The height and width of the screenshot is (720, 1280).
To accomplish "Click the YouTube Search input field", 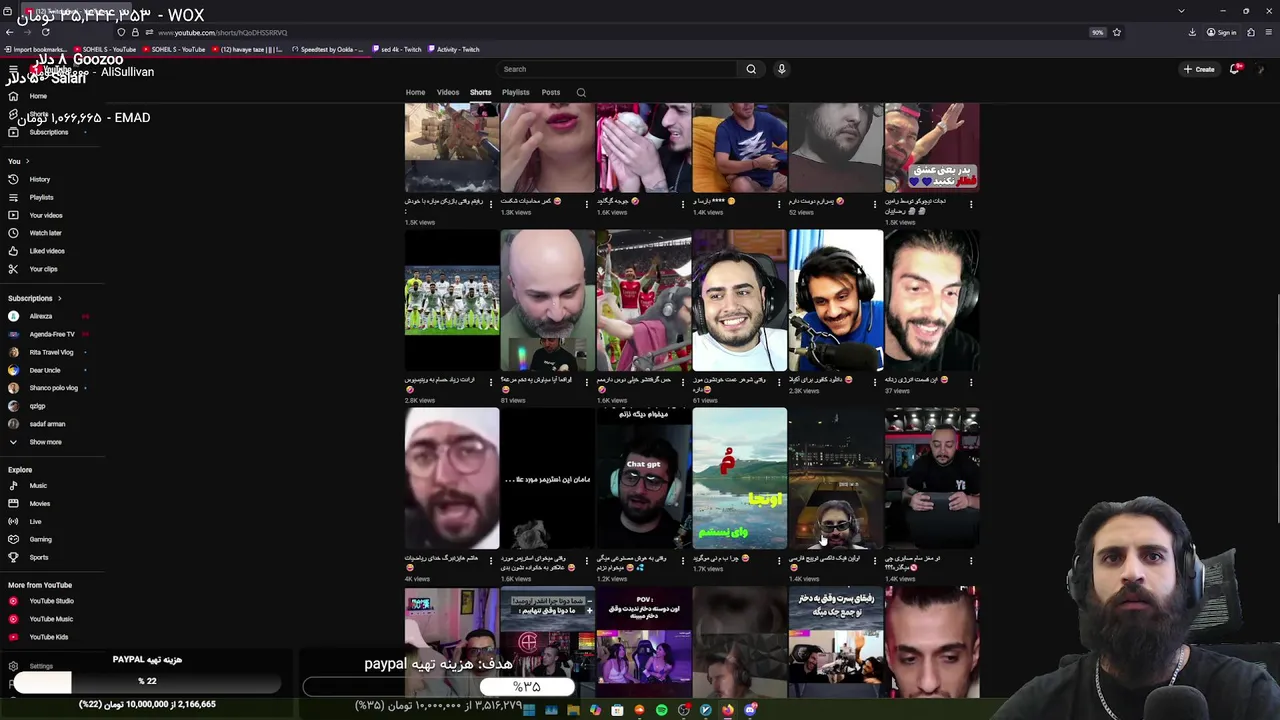I will click(x=618, y=69).
